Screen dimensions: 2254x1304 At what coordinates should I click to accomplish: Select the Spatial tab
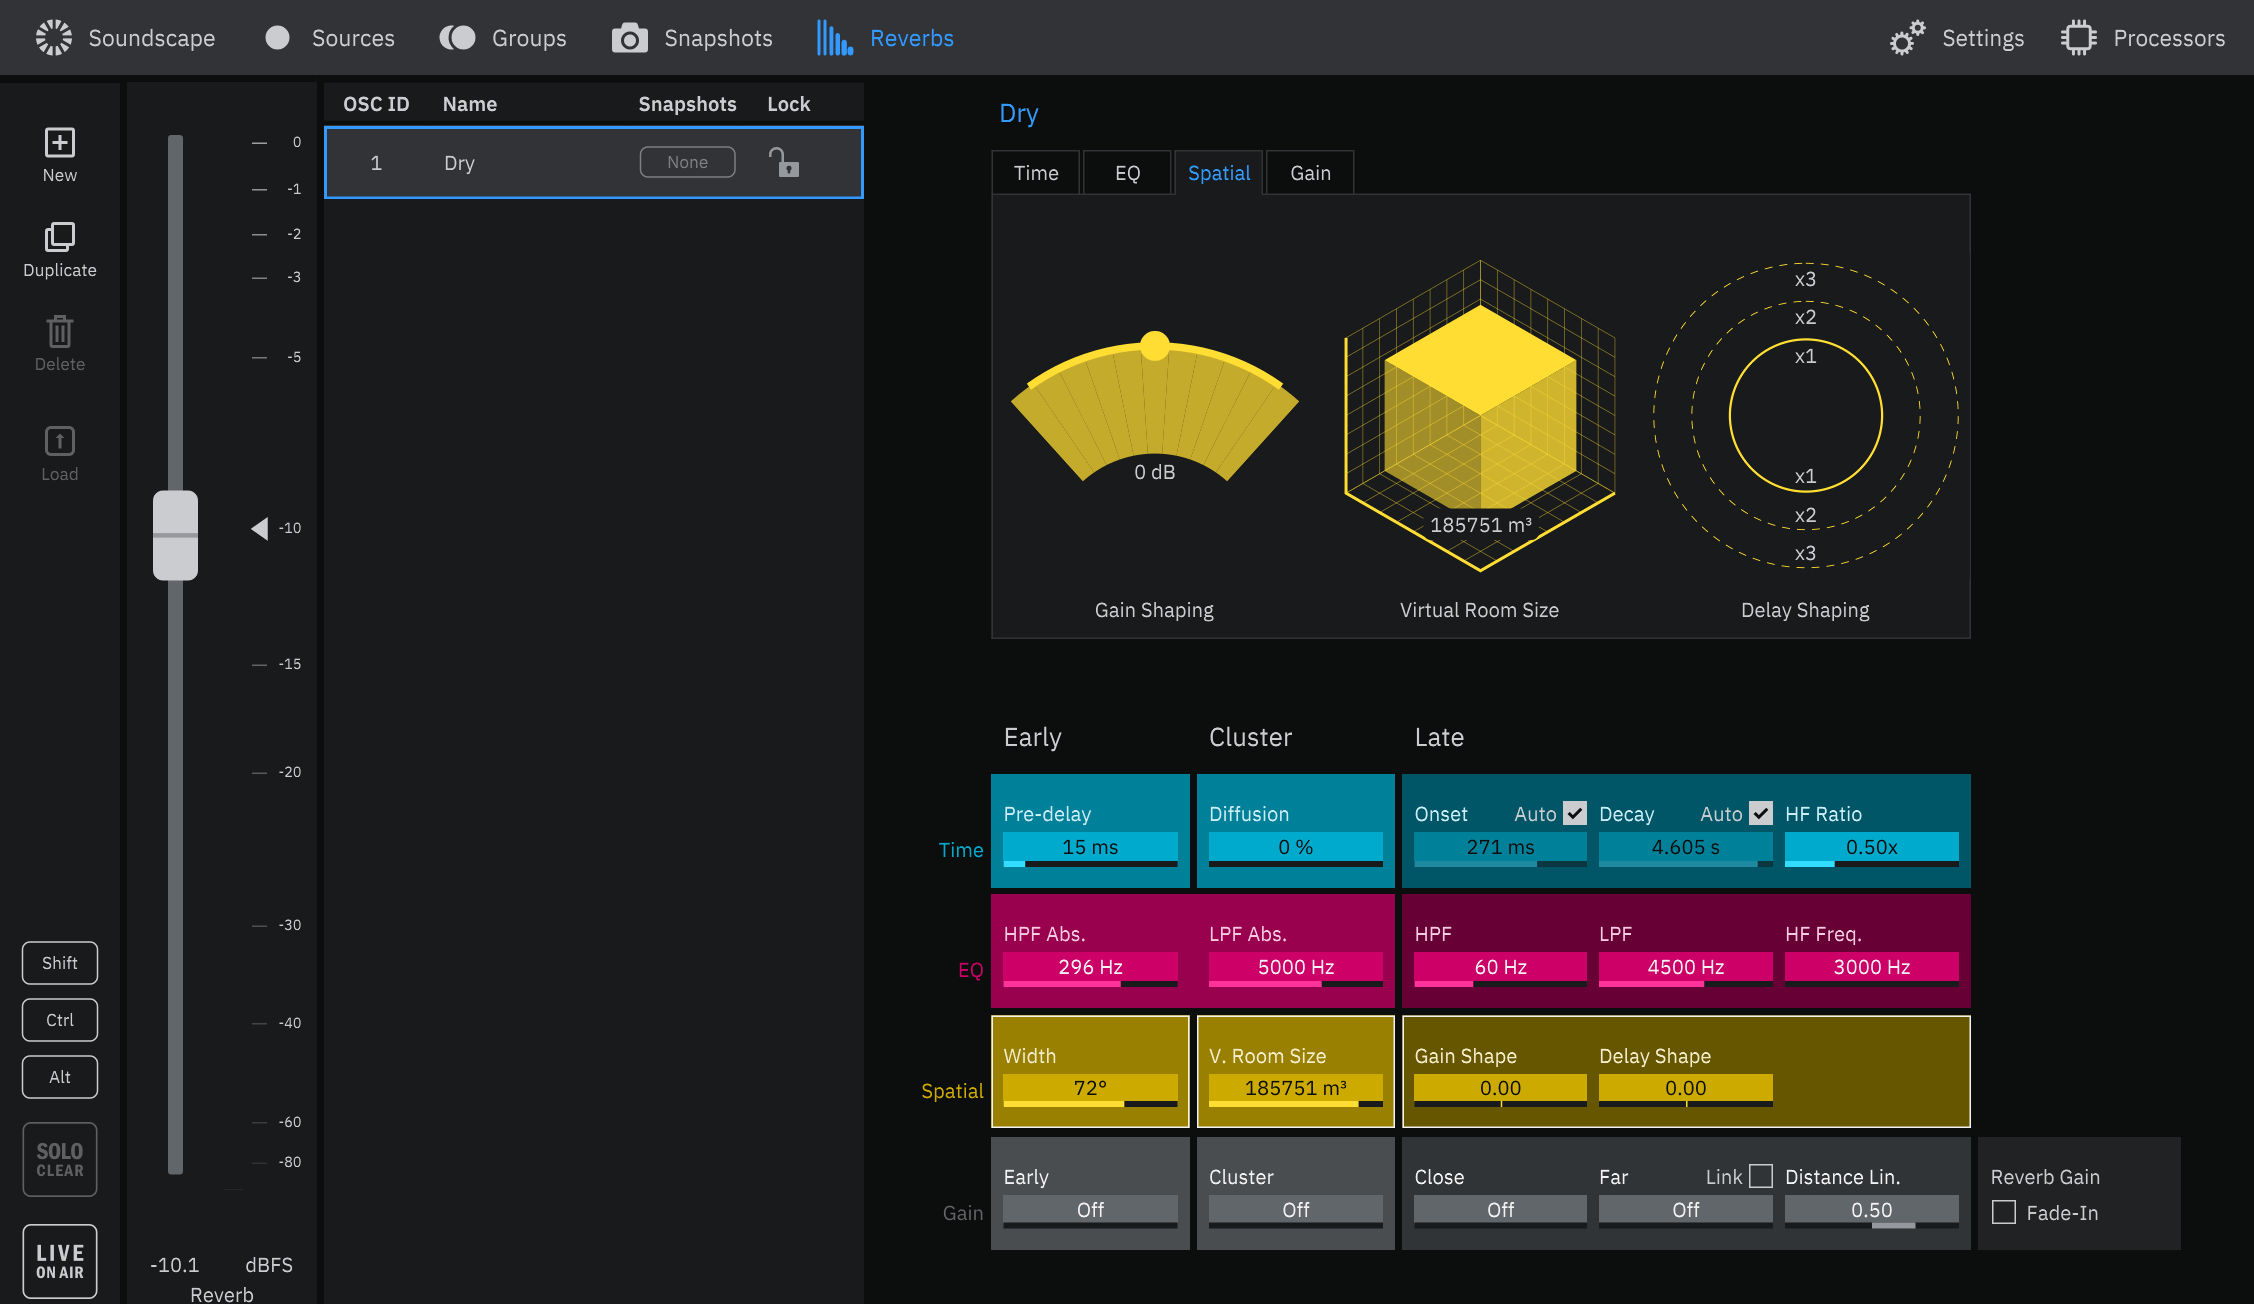pos(1217,171)
